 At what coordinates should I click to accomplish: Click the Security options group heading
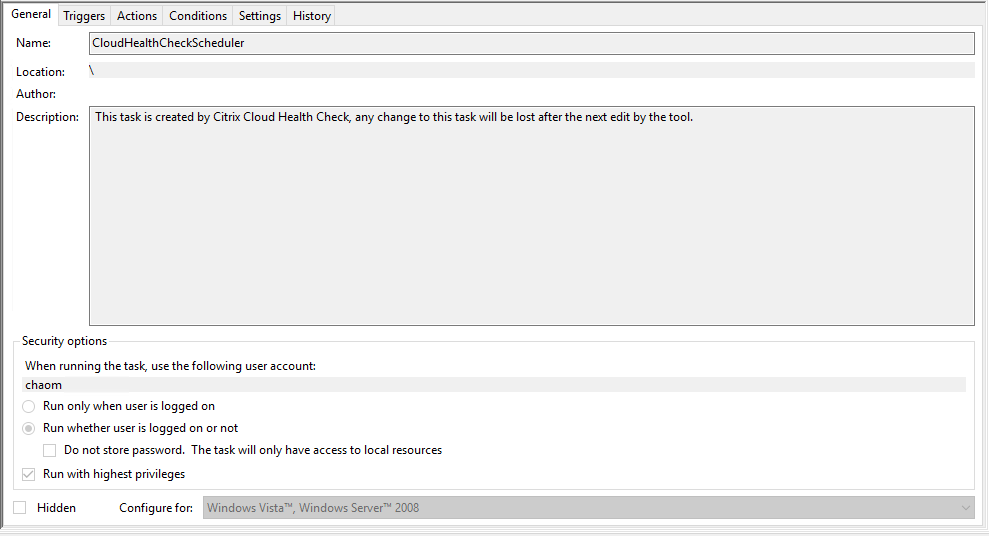64,341
